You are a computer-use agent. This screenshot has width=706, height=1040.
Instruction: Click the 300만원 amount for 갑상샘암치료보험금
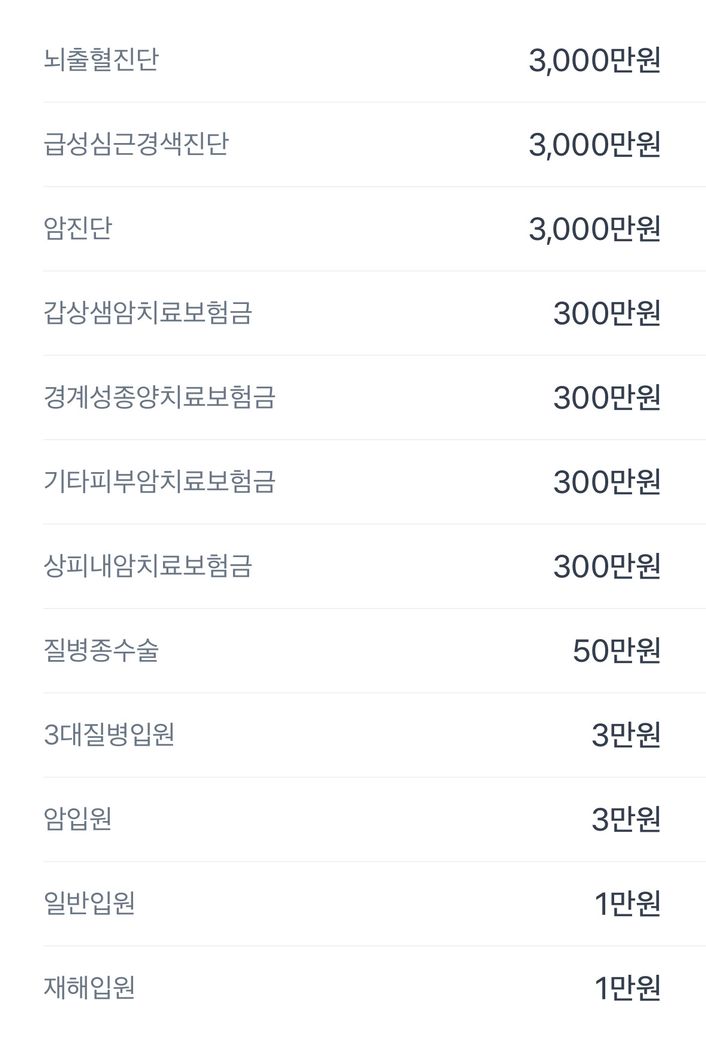tap(607, 314)
